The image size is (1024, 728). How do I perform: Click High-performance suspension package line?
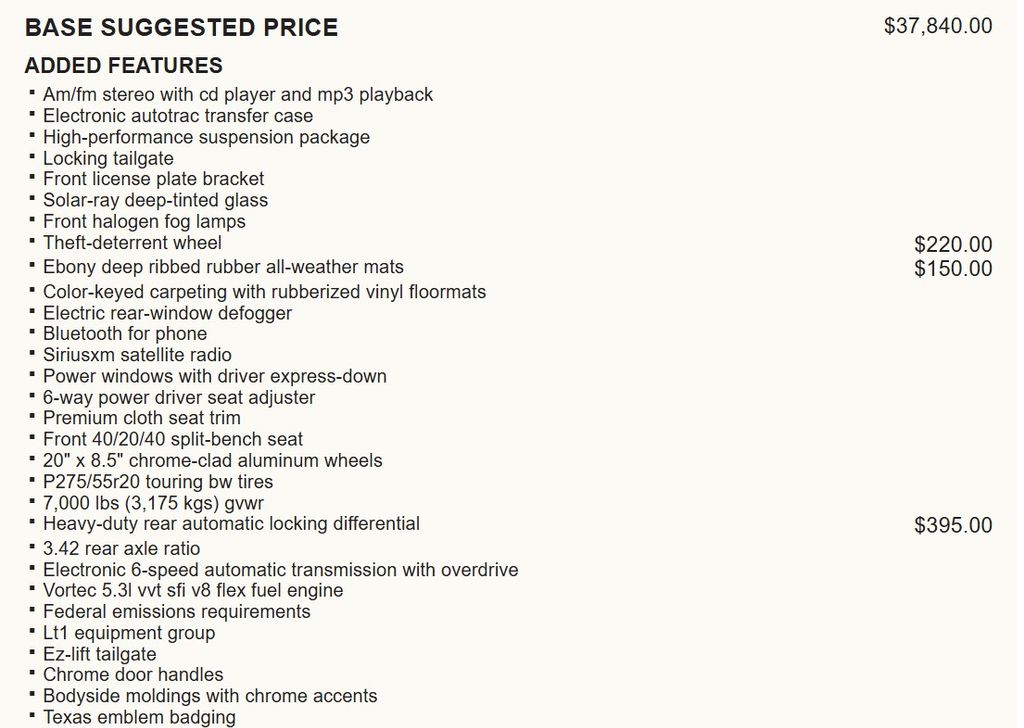pos(206,137)
